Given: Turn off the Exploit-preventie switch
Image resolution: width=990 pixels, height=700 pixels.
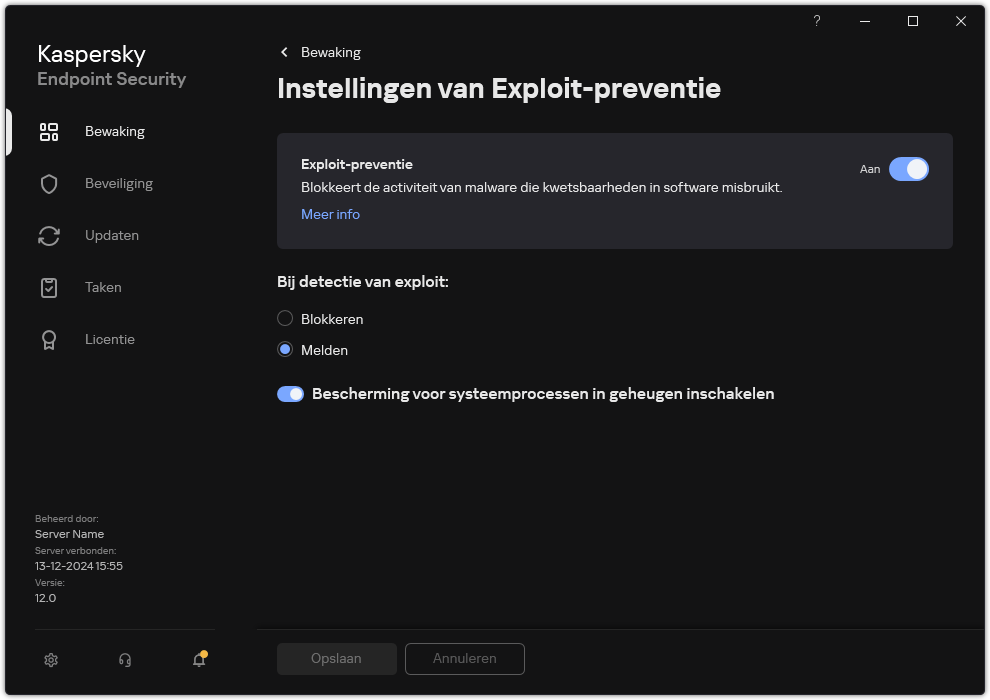Looking at the screenshot, I should click(x=909, y=169).
